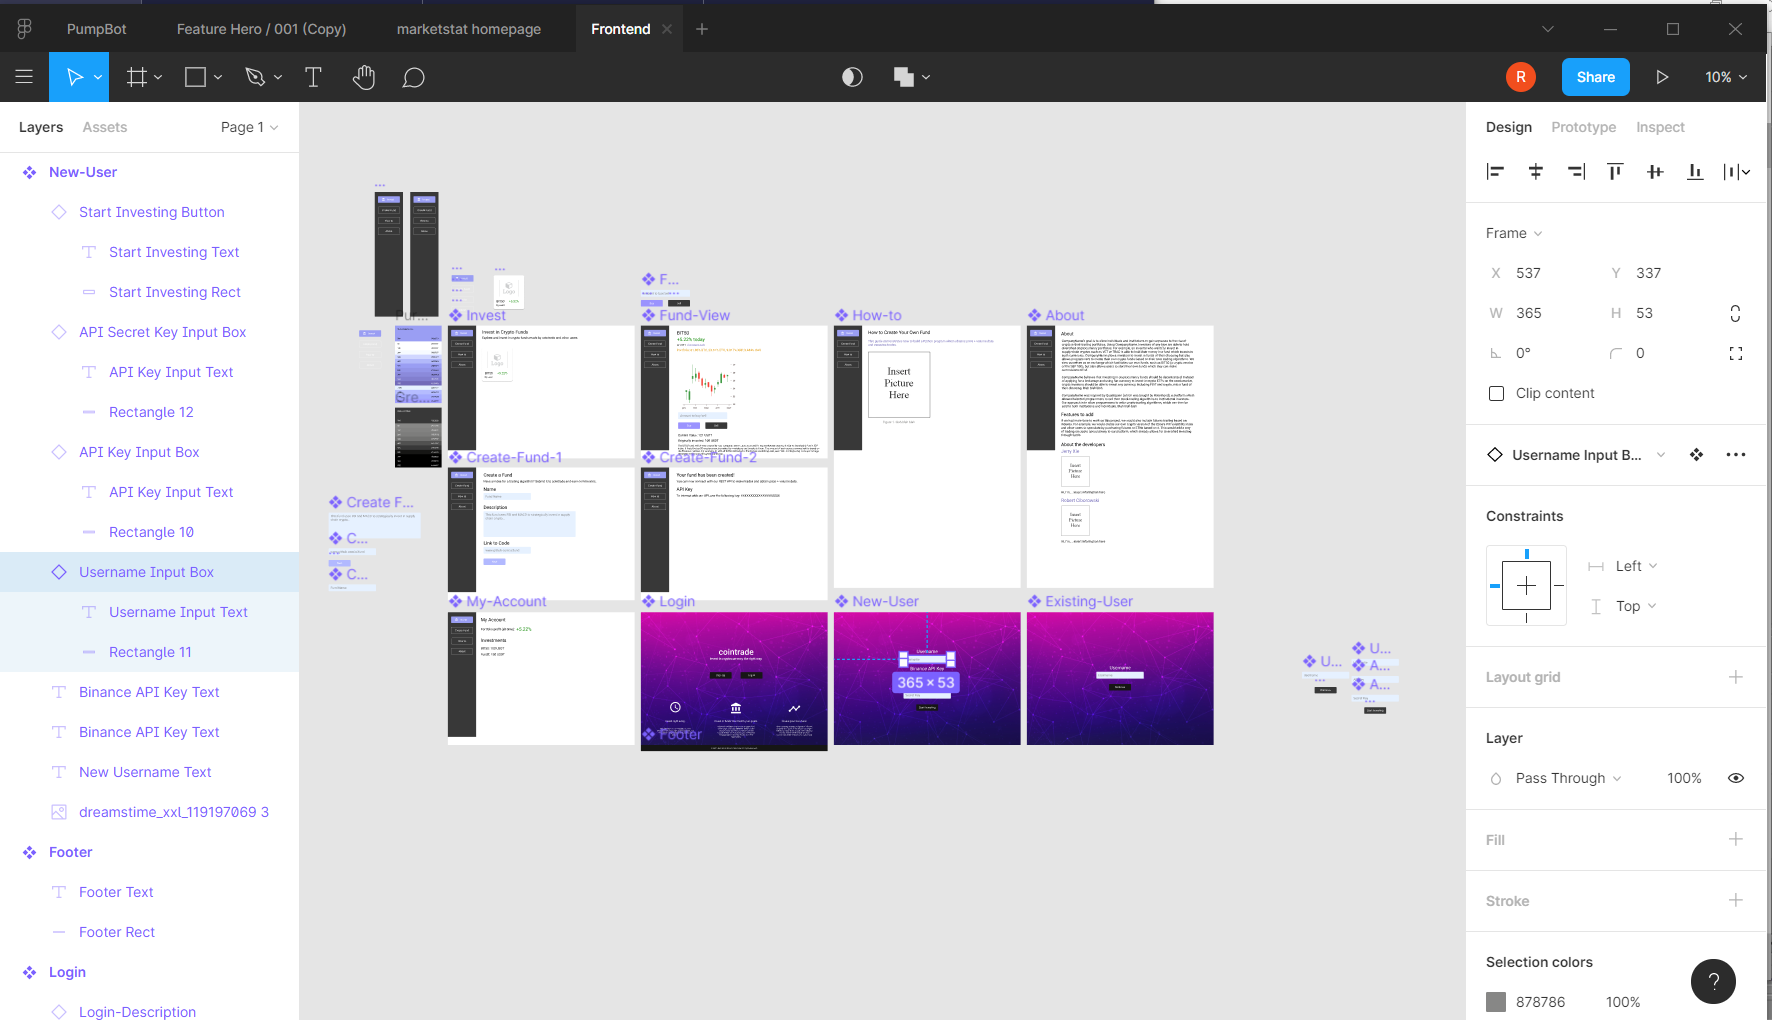Click independent corners icon
This screenshot has height=1020, width=1772.
(1735, 353)
